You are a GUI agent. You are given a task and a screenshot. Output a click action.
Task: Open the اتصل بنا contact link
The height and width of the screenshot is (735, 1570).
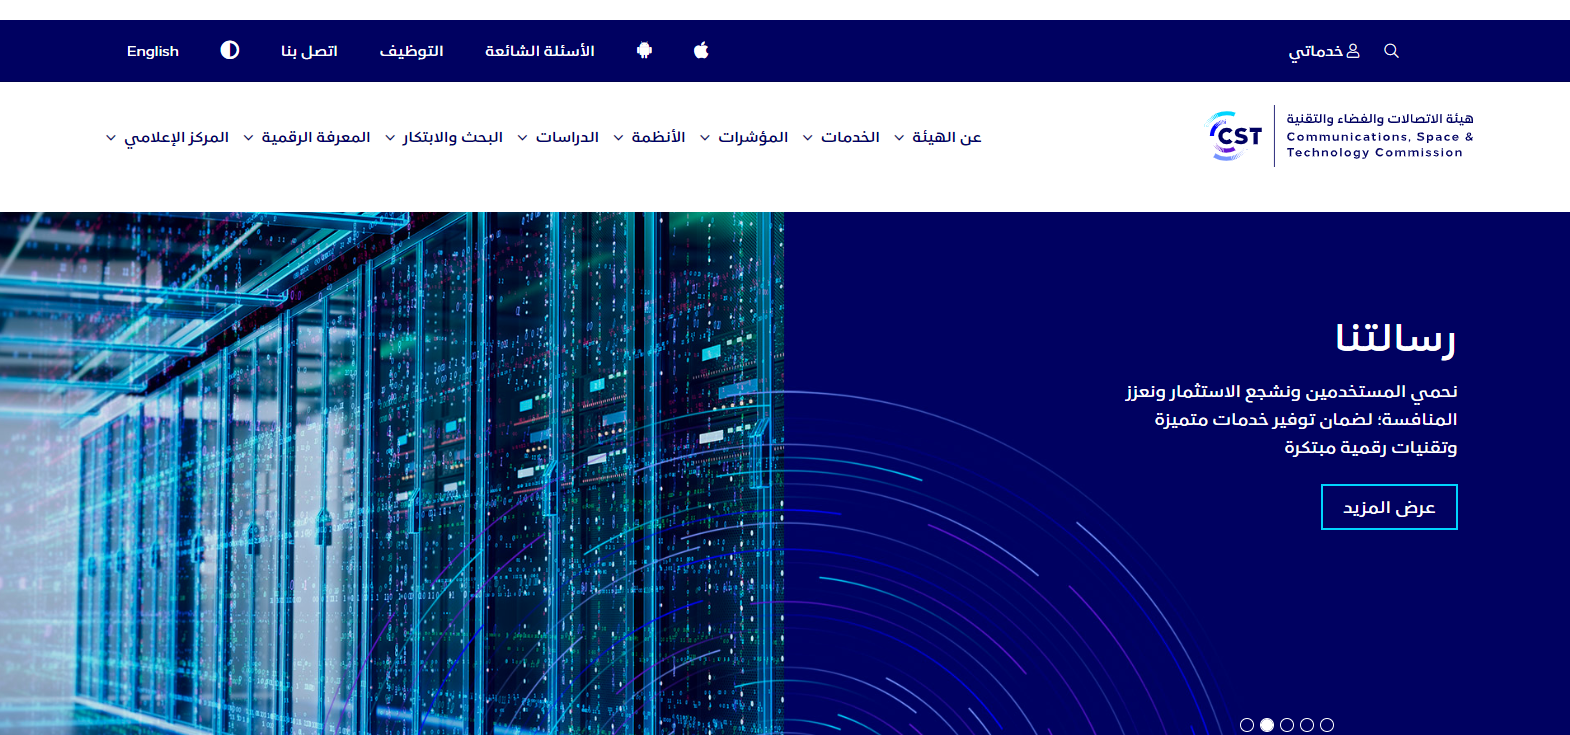click(x=309, y=51)
